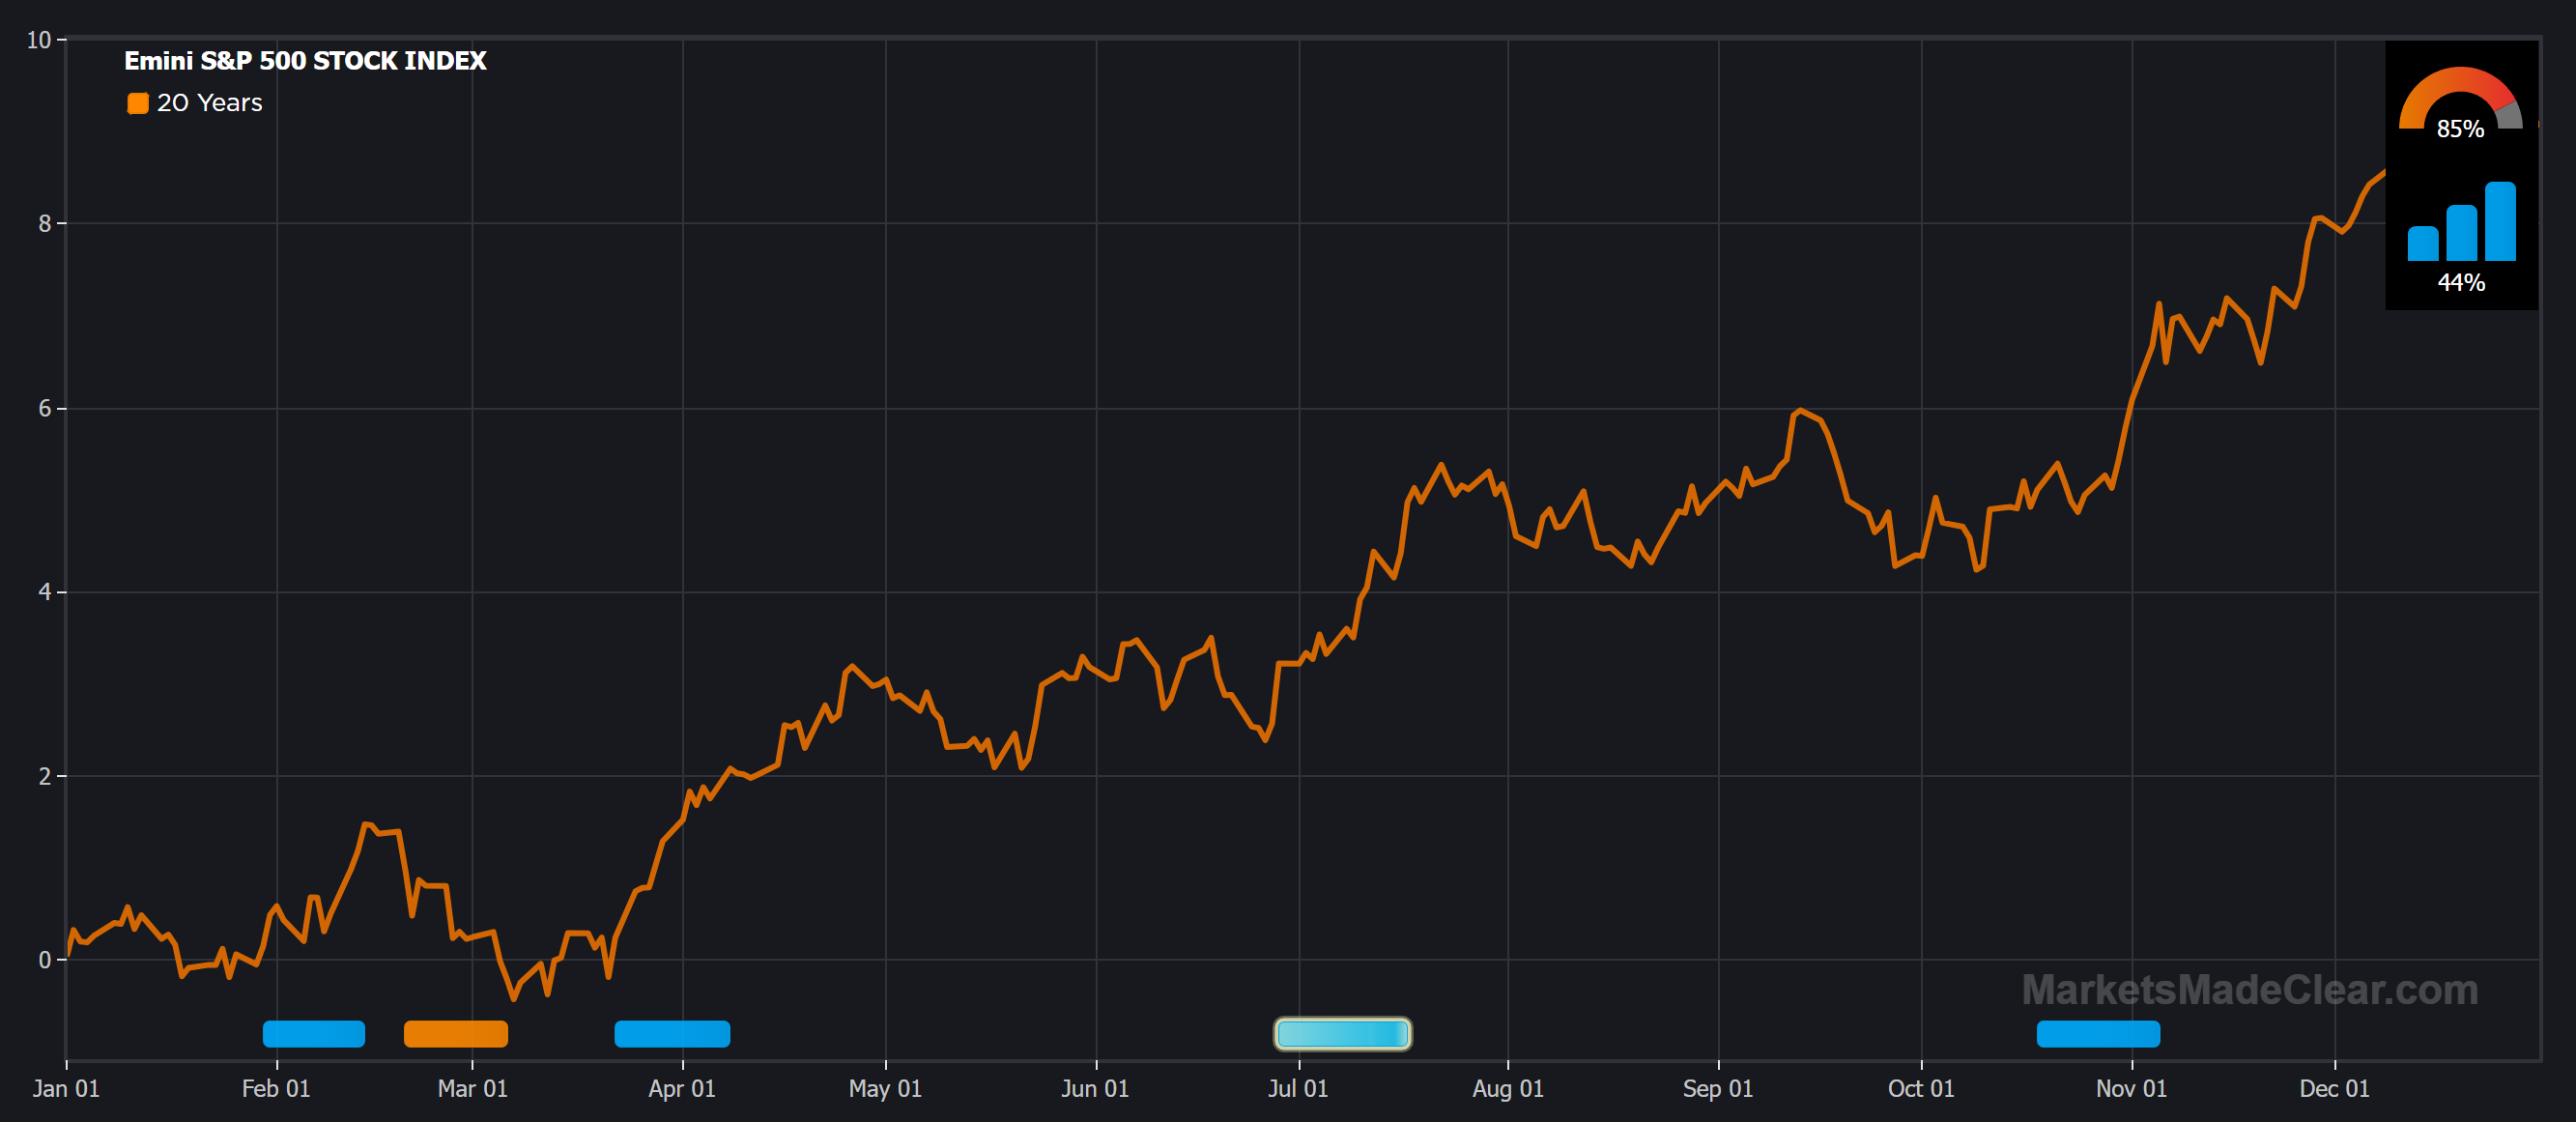
Task: Click the 85% gauge reading
Action: tap(2459, 129)
